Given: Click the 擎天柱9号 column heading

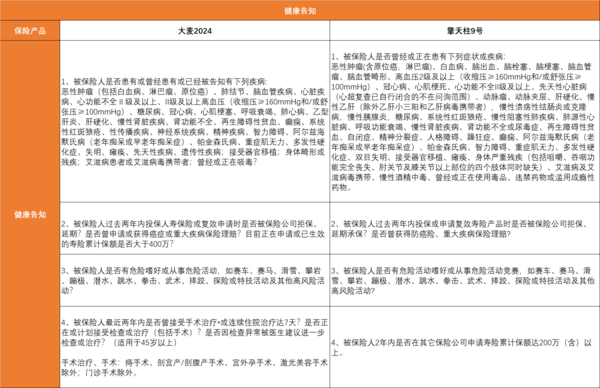Looking at the screenshot, I should (465, 31).
